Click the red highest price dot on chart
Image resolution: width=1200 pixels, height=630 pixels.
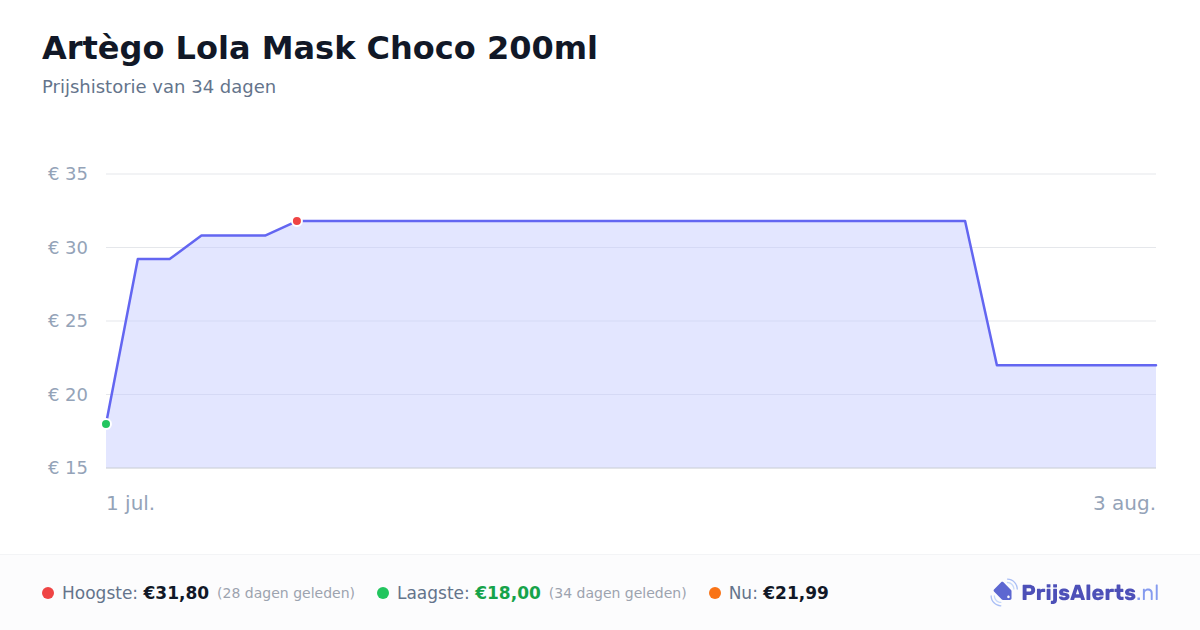[297, 221]
